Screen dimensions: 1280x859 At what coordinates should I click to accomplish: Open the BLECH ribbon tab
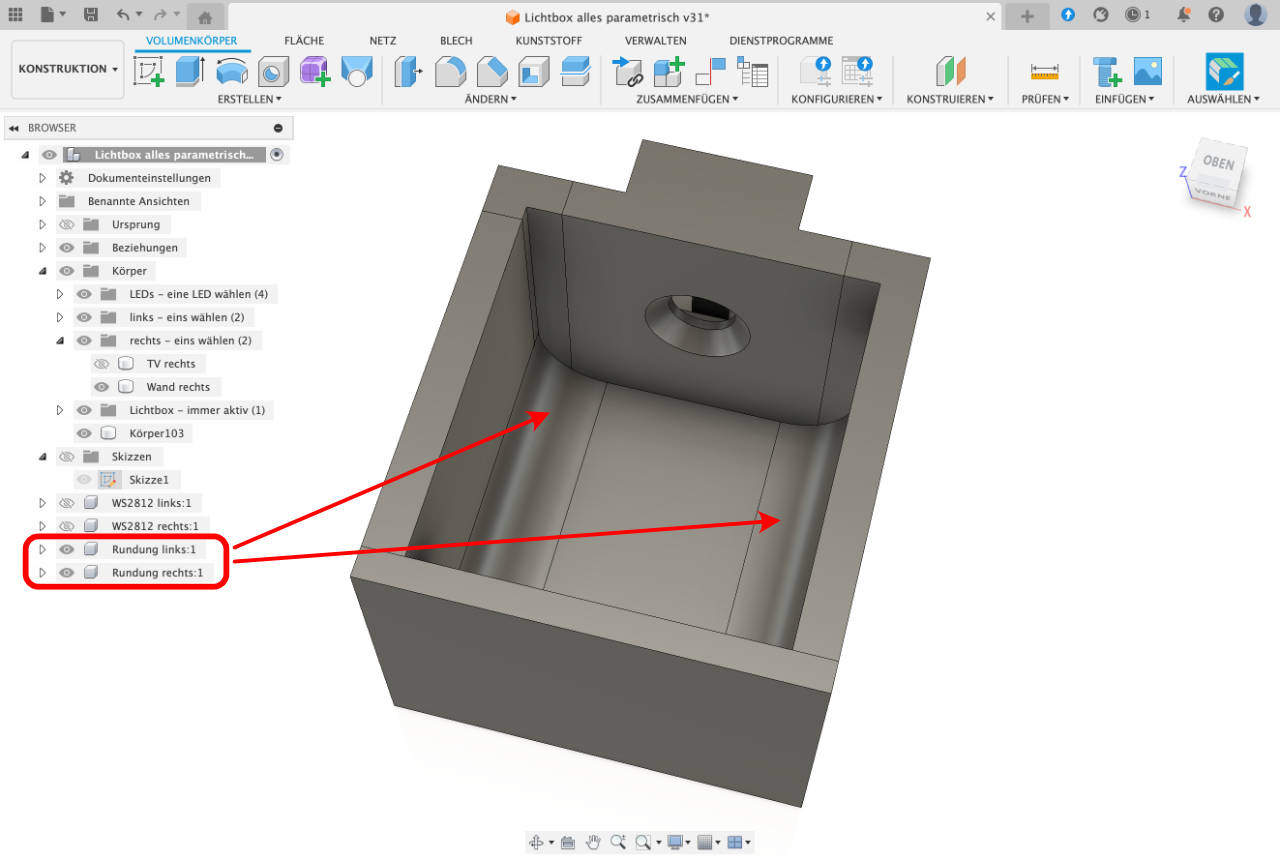(456, 41)
